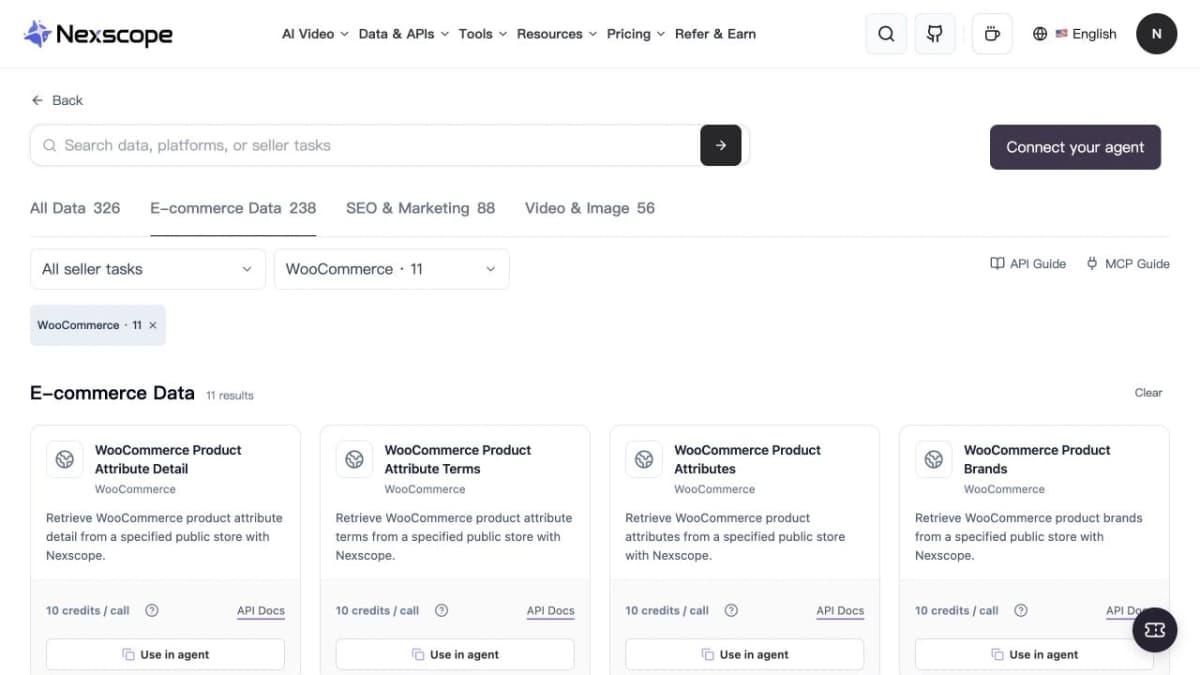Click the coffee cup icon button
The image size is (1200, 675).
(992, 34)
